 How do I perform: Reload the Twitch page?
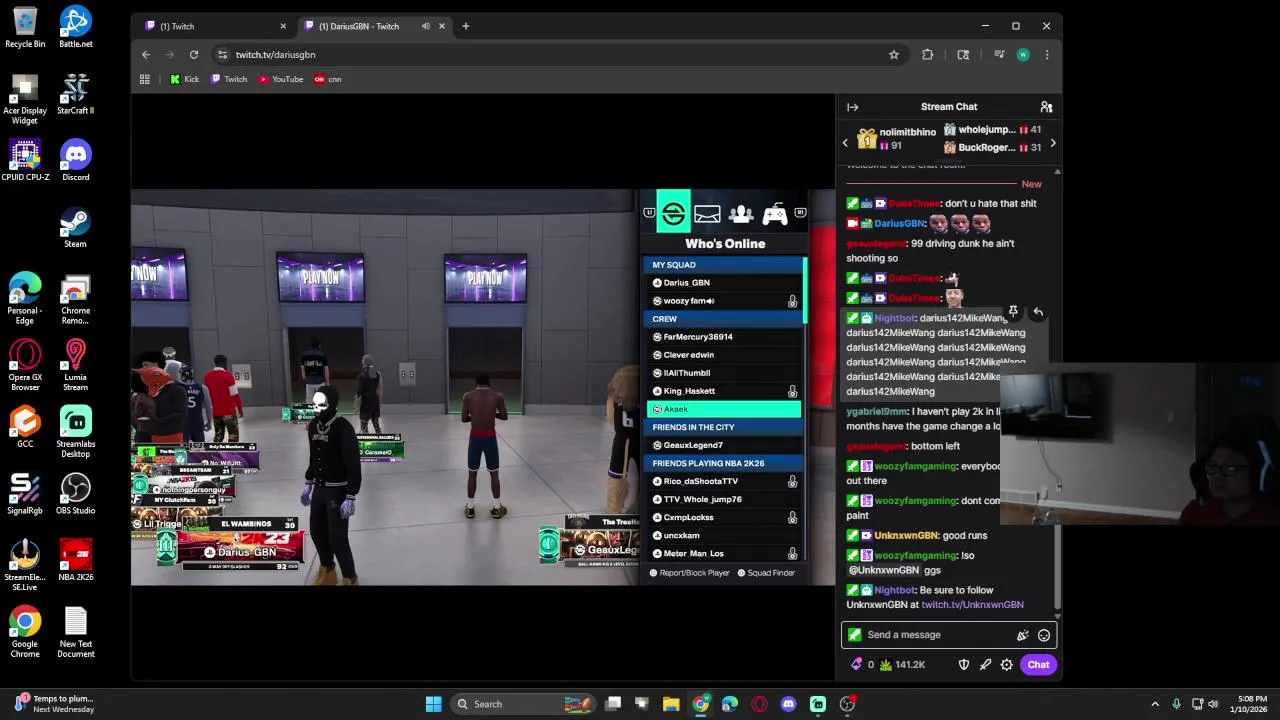pos(194,55)
